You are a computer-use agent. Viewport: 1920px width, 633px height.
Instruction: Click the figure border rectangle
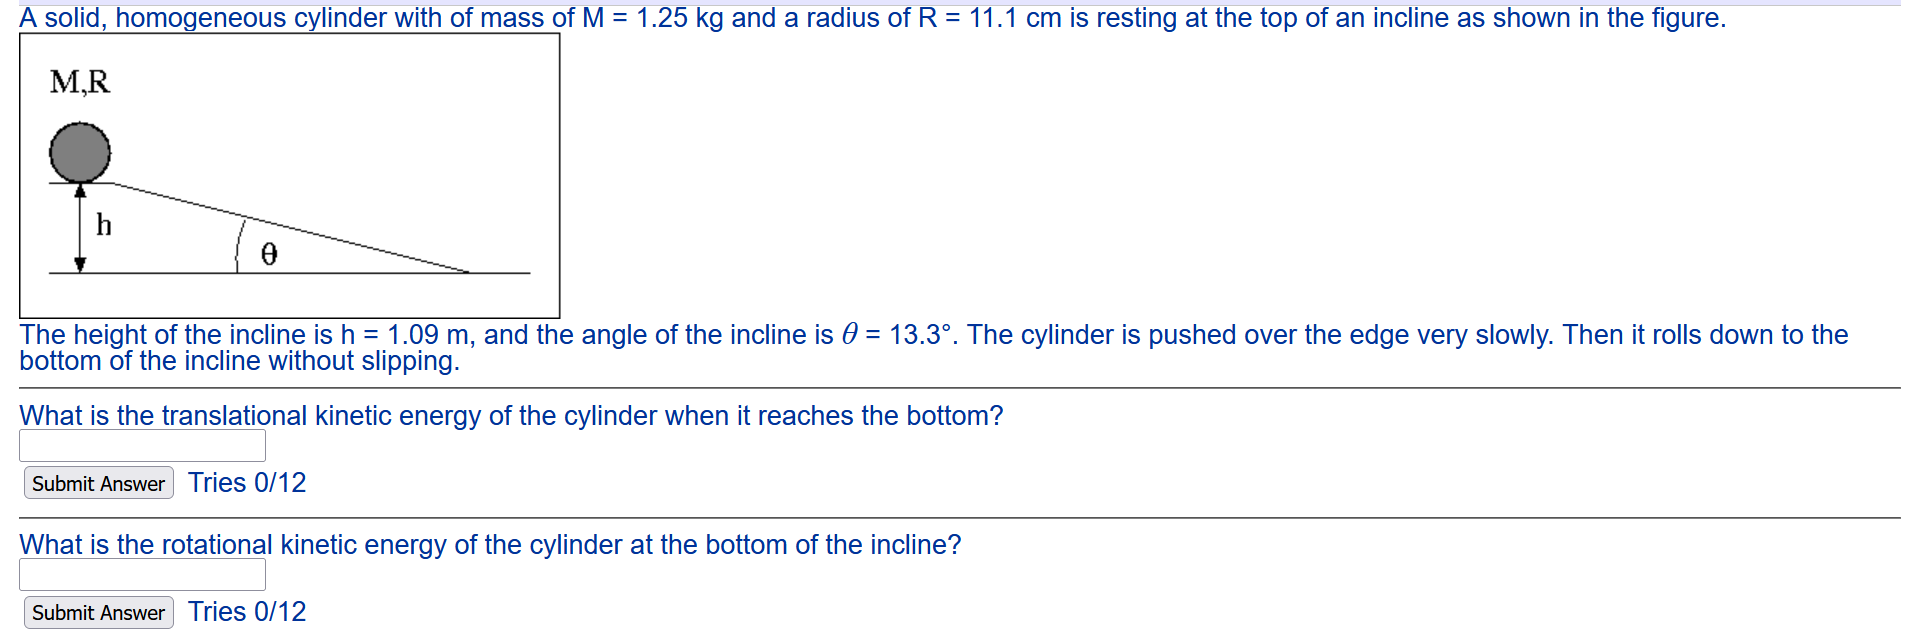290,33
